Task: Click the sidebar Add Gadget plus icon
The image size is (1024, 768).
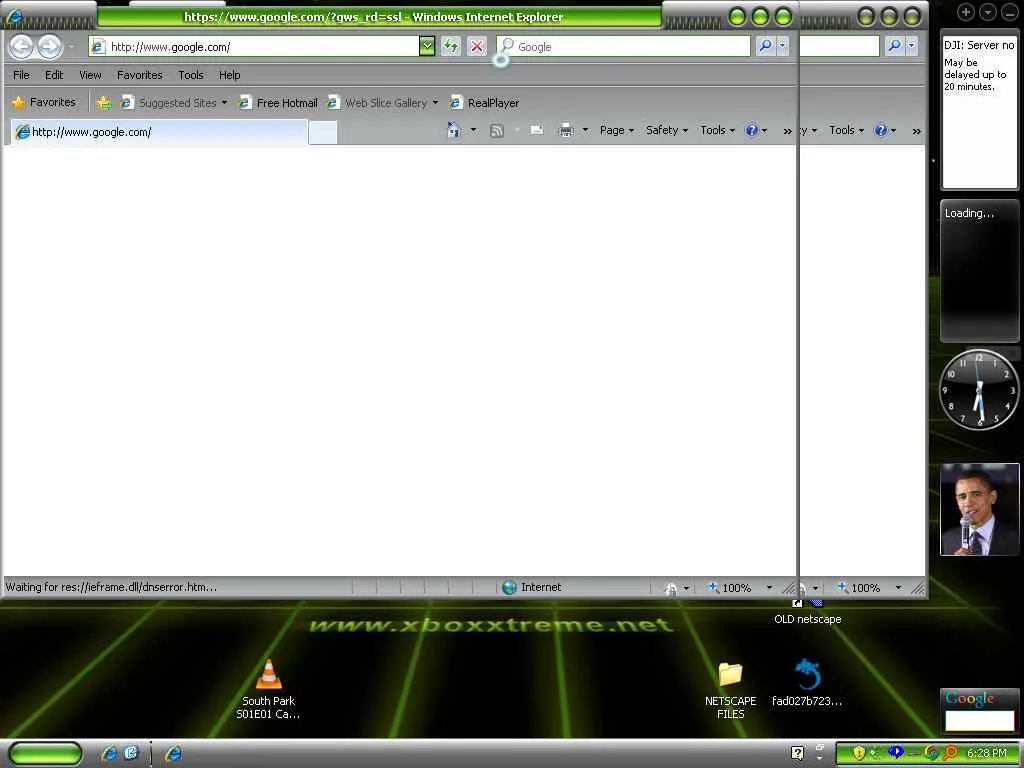Action: coord(966,12)
